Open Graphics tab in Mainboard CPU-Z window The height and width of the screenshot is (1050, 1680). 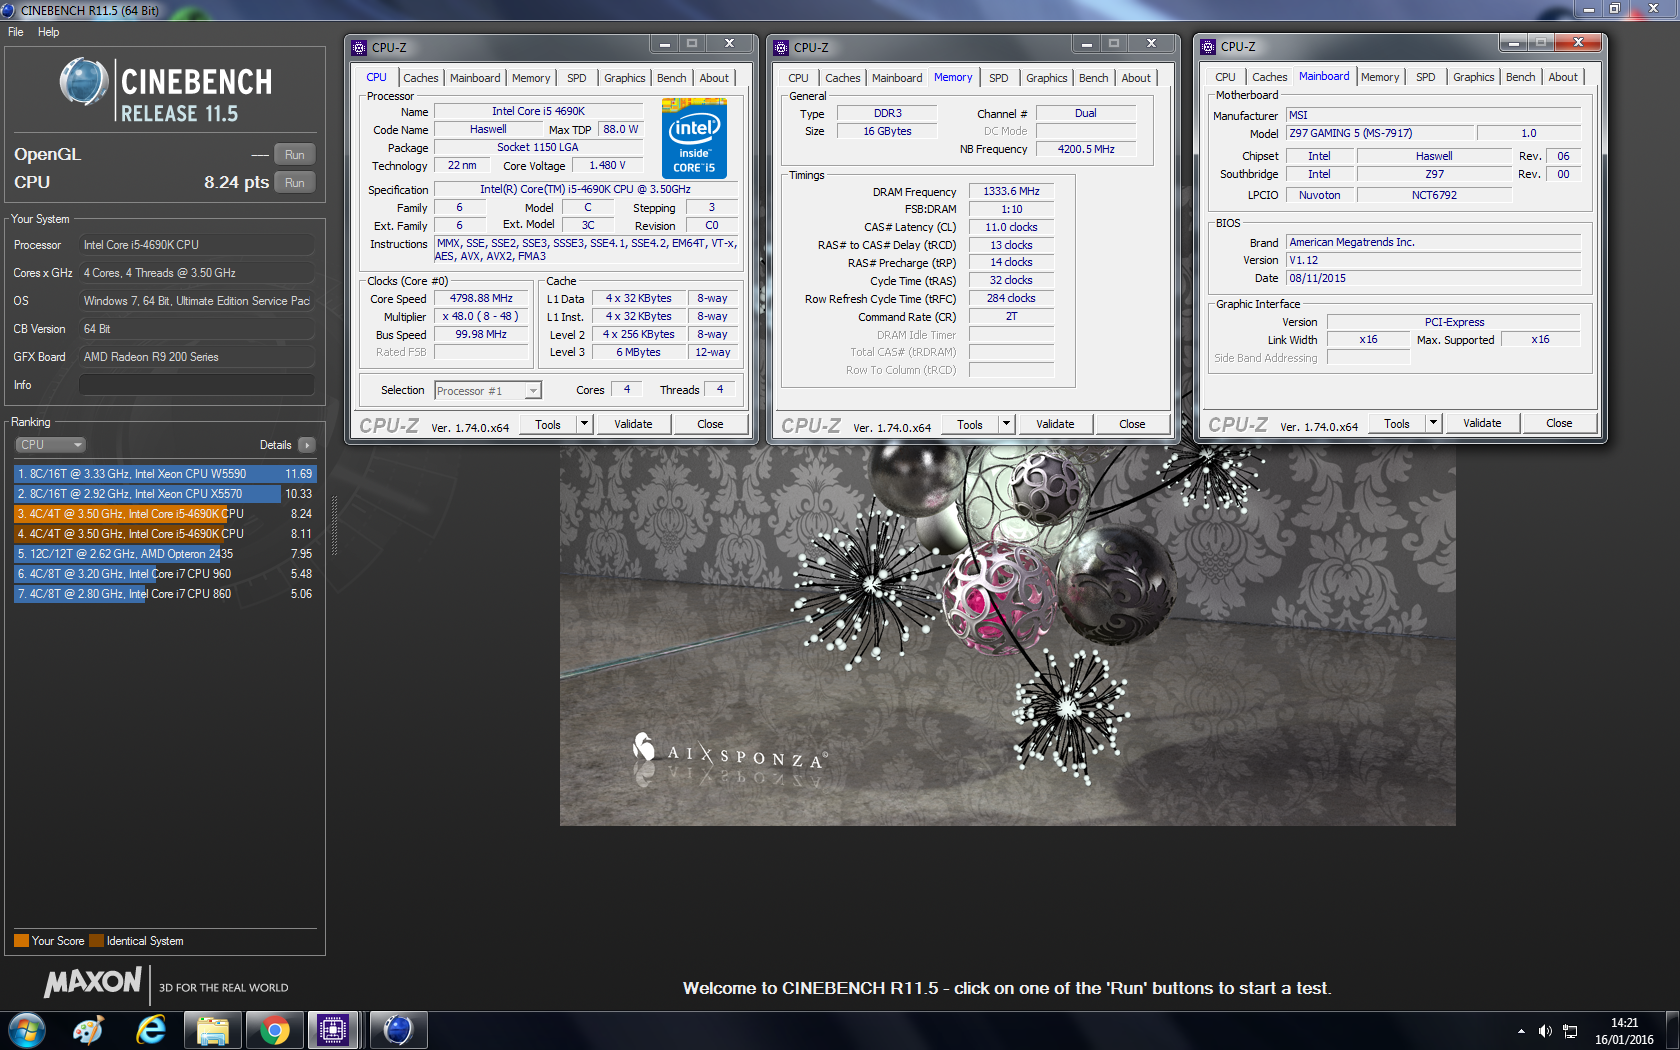(1474, 77)
